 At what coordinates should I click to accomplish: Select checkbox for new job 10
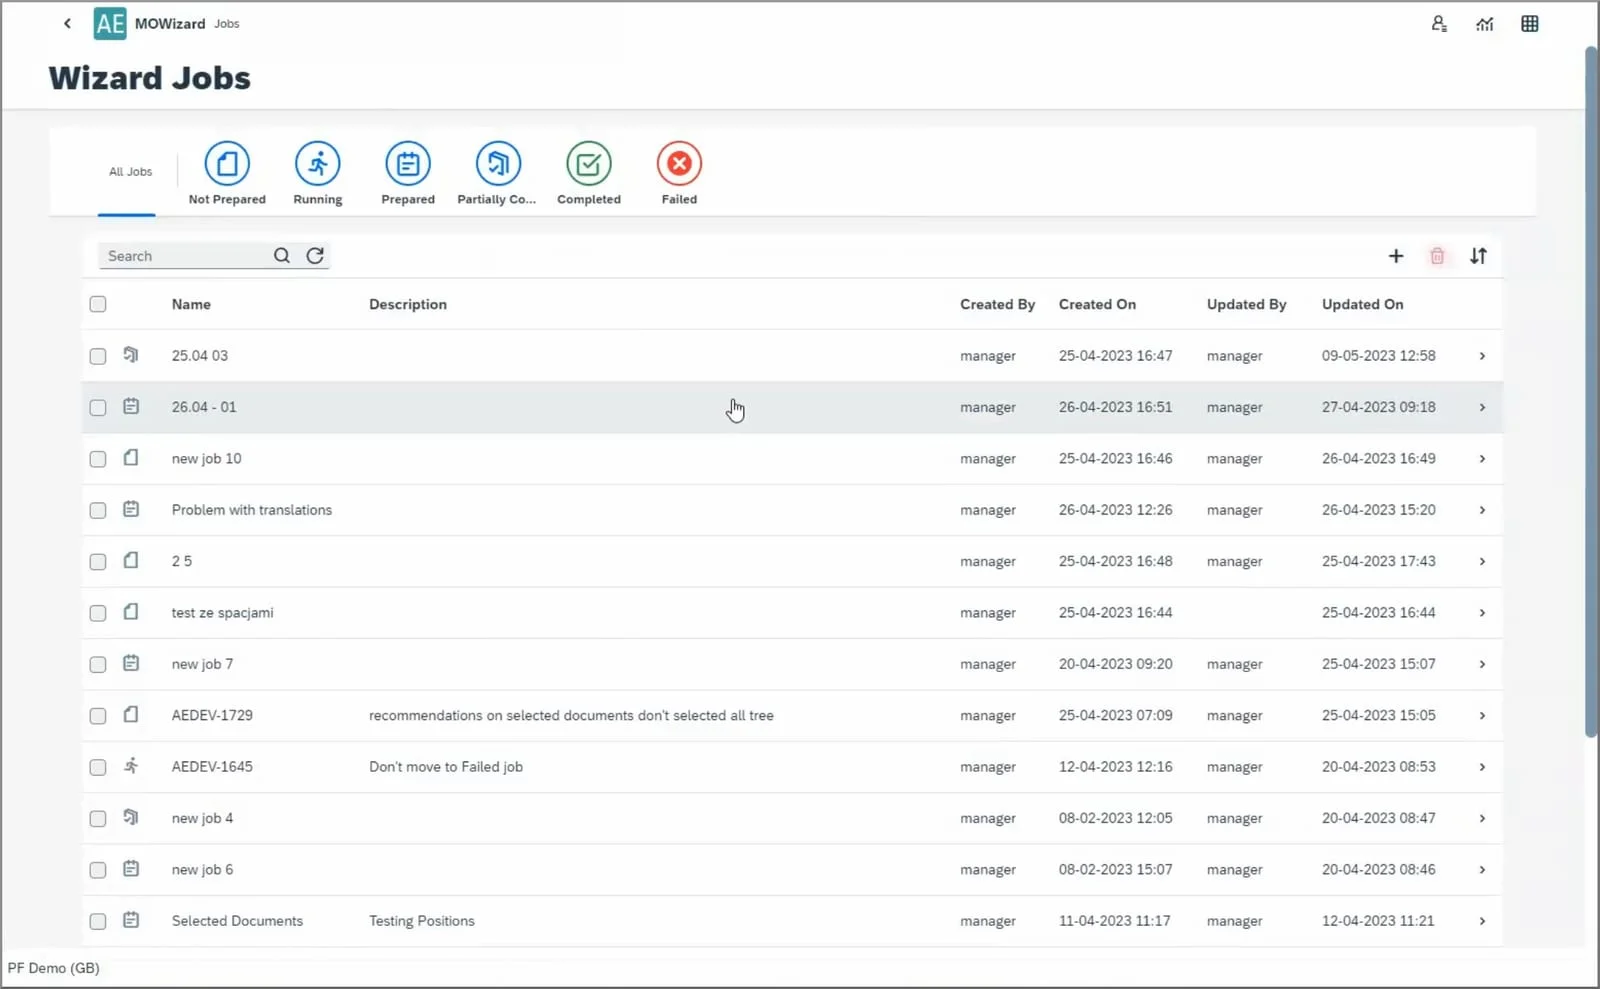pos(98,459)
